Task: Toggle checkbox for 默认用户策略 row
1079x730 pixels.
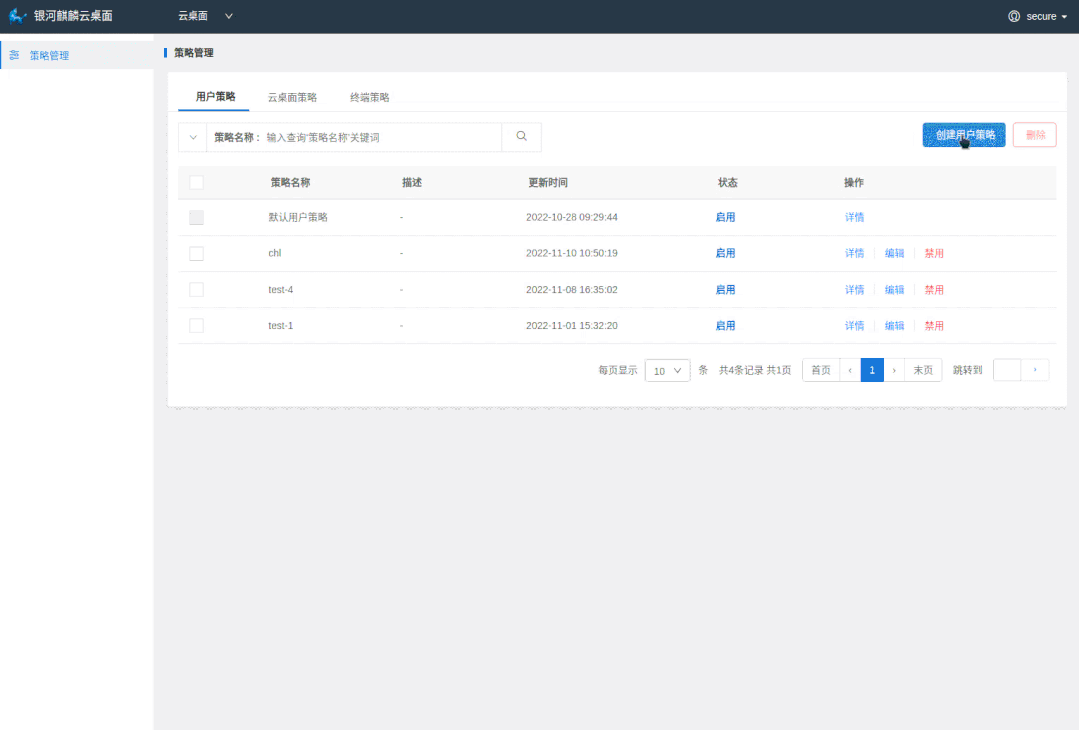Action: click(x=196, y=217)
